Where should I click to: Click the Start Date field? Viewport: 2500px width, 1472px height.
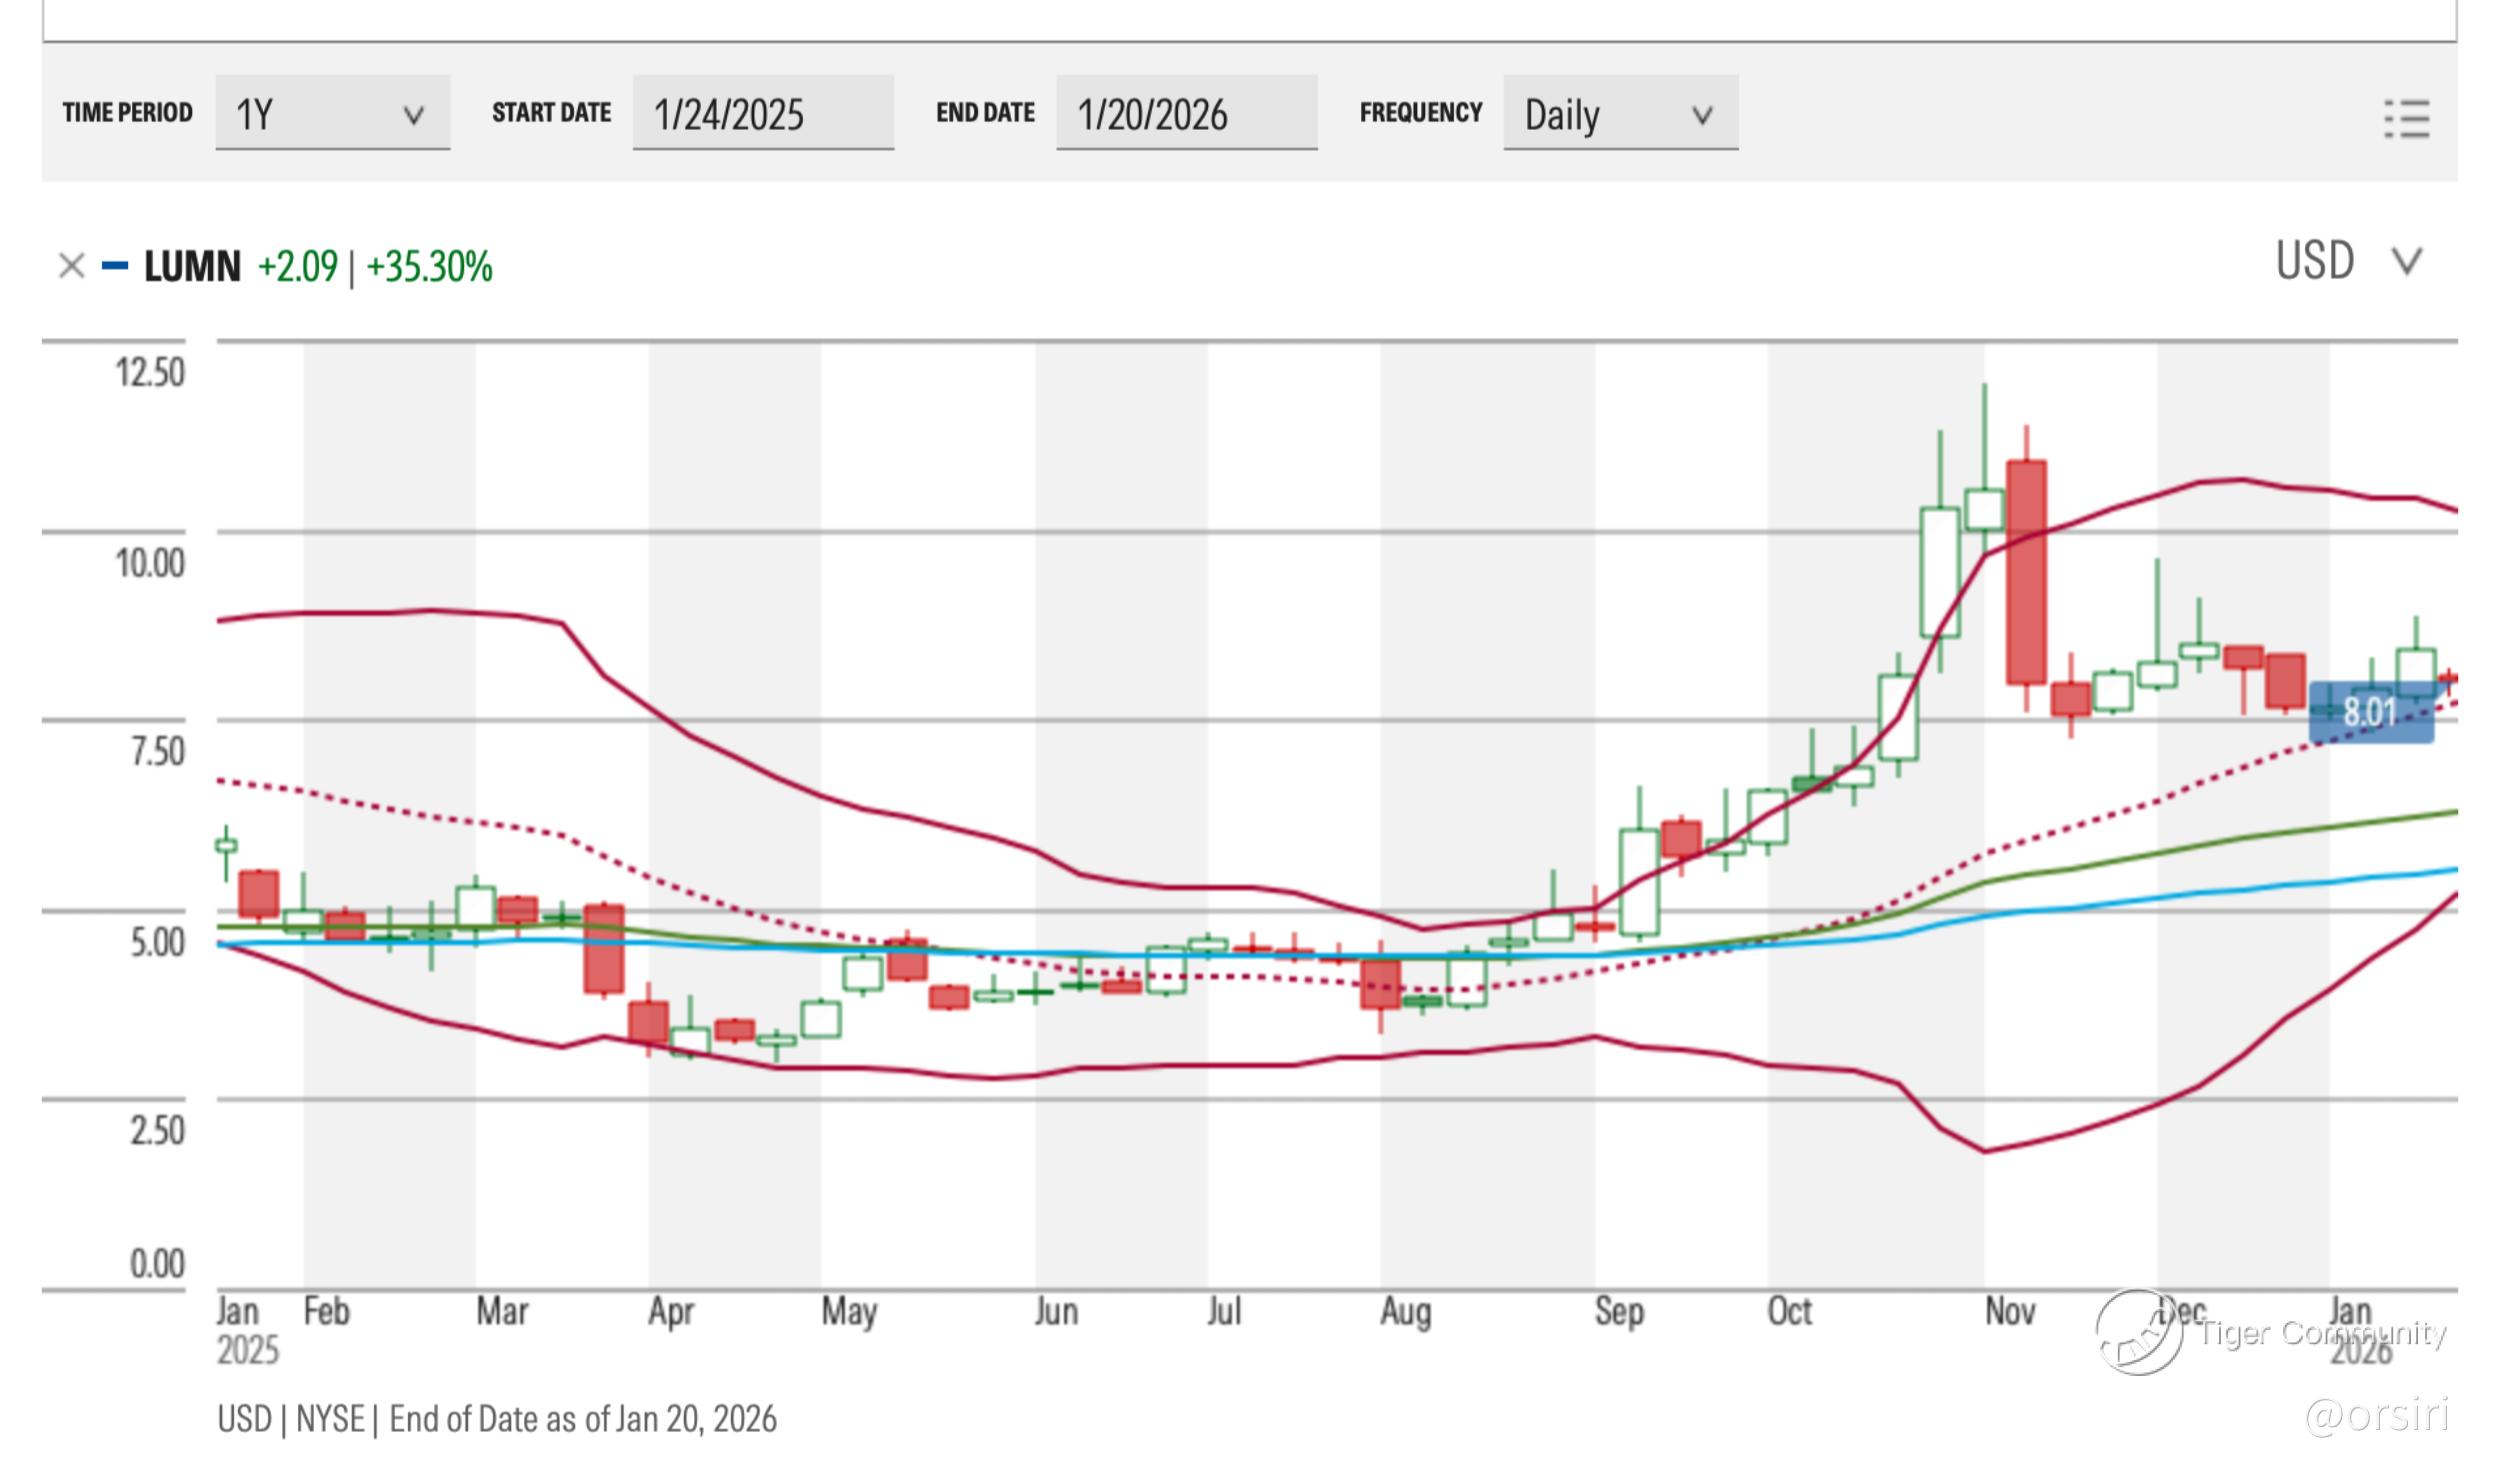pyautogui.click(x=762, y=113)
